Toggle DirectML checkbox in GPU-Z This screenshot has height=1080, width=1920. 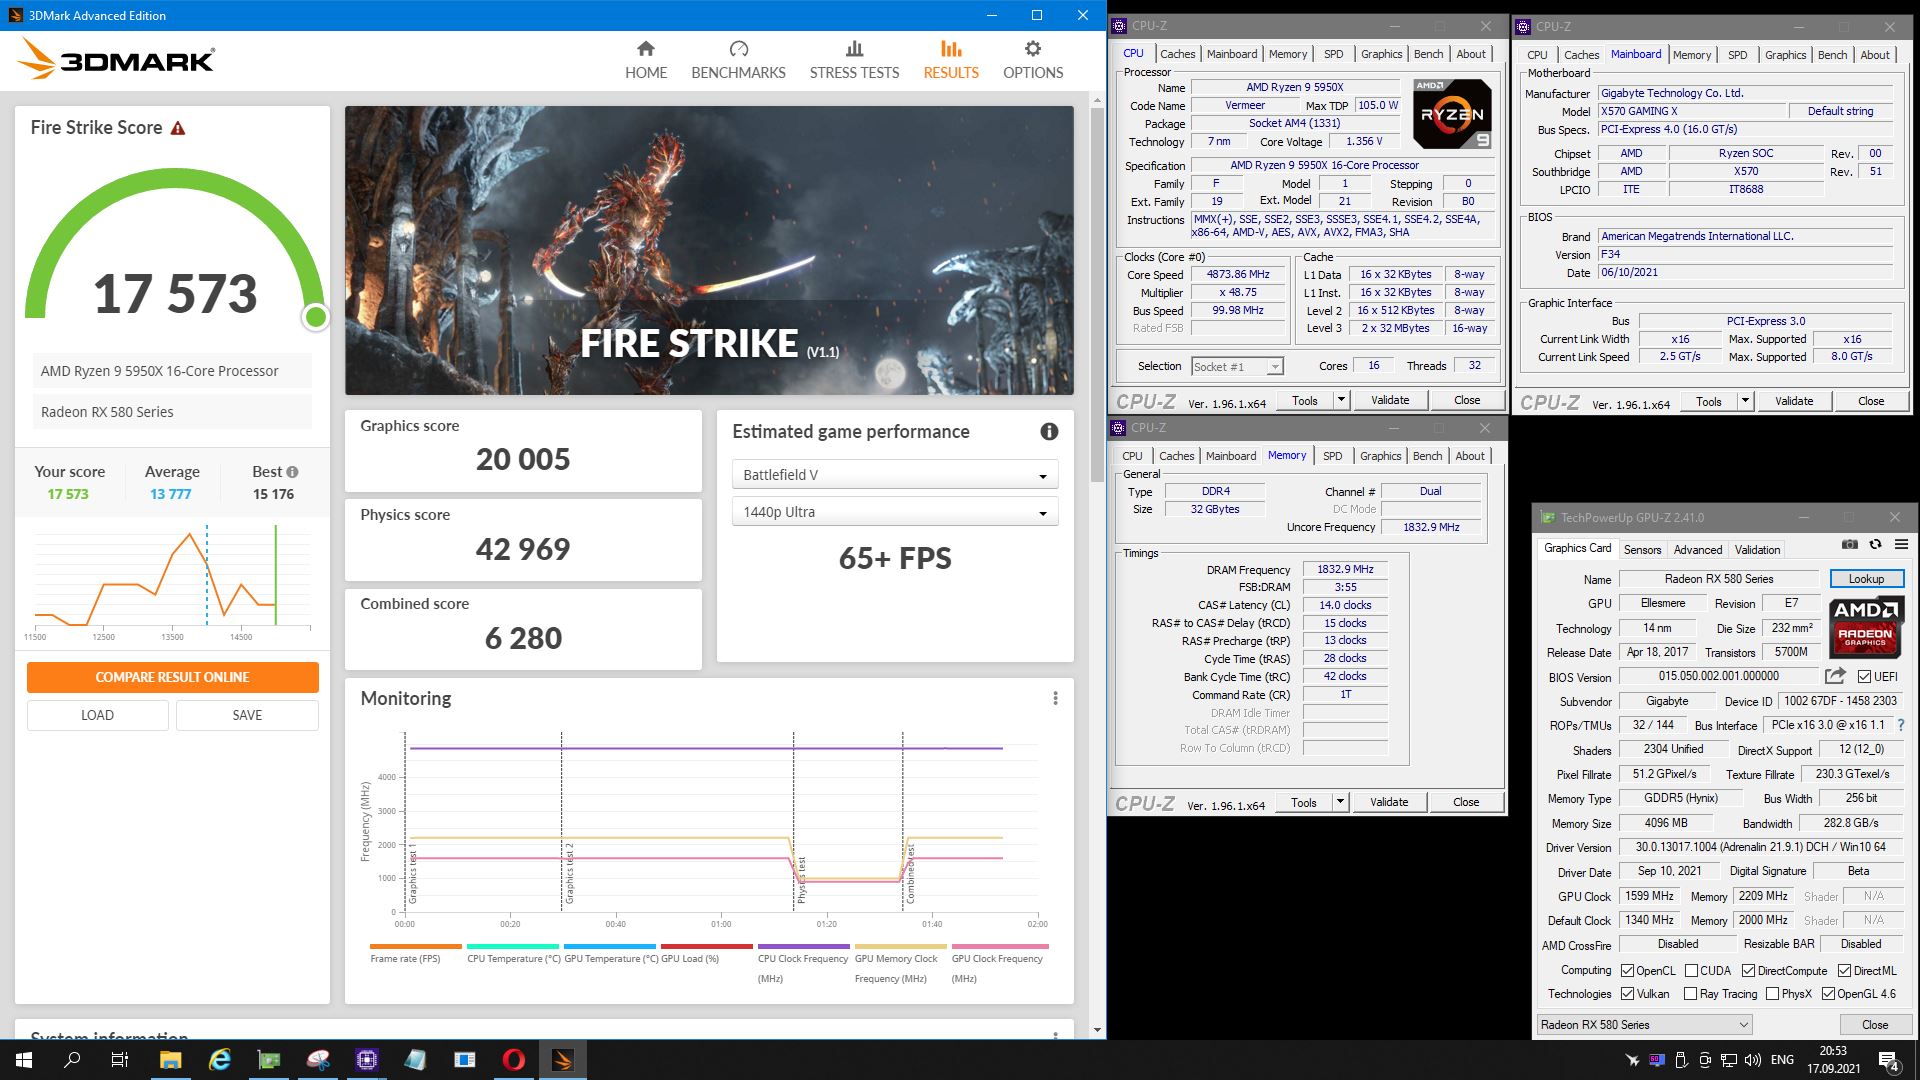coord(1844,971)
